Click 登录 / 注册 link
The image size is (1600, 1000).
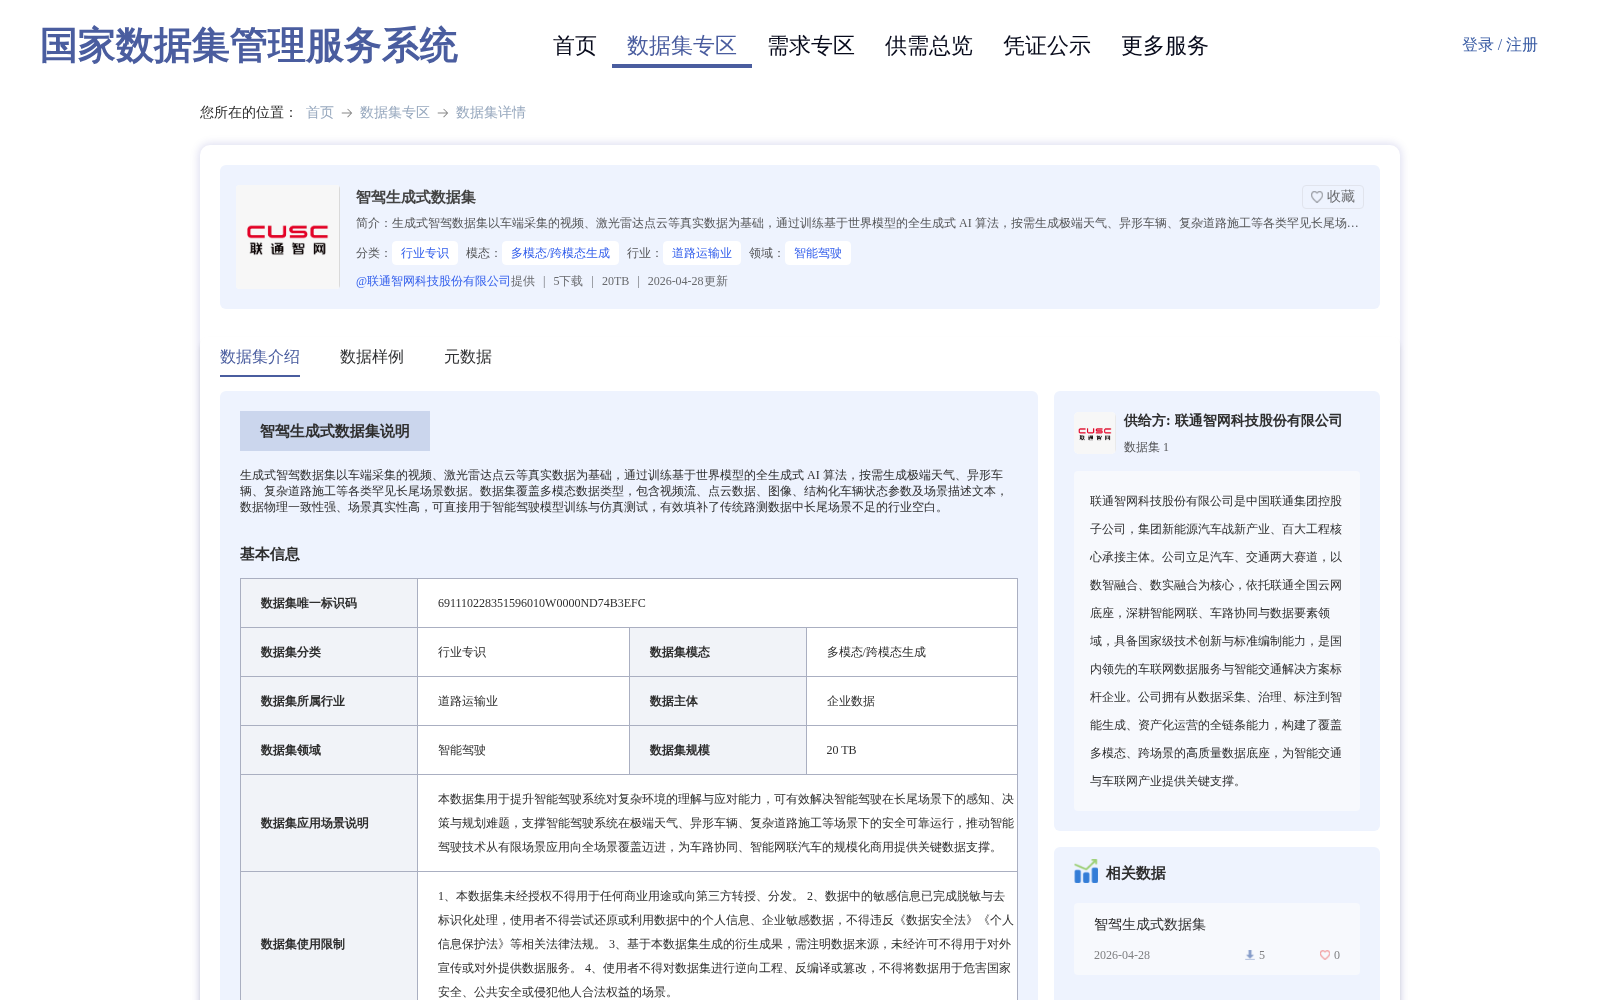pyautogui.click(x=1500, y=45)
